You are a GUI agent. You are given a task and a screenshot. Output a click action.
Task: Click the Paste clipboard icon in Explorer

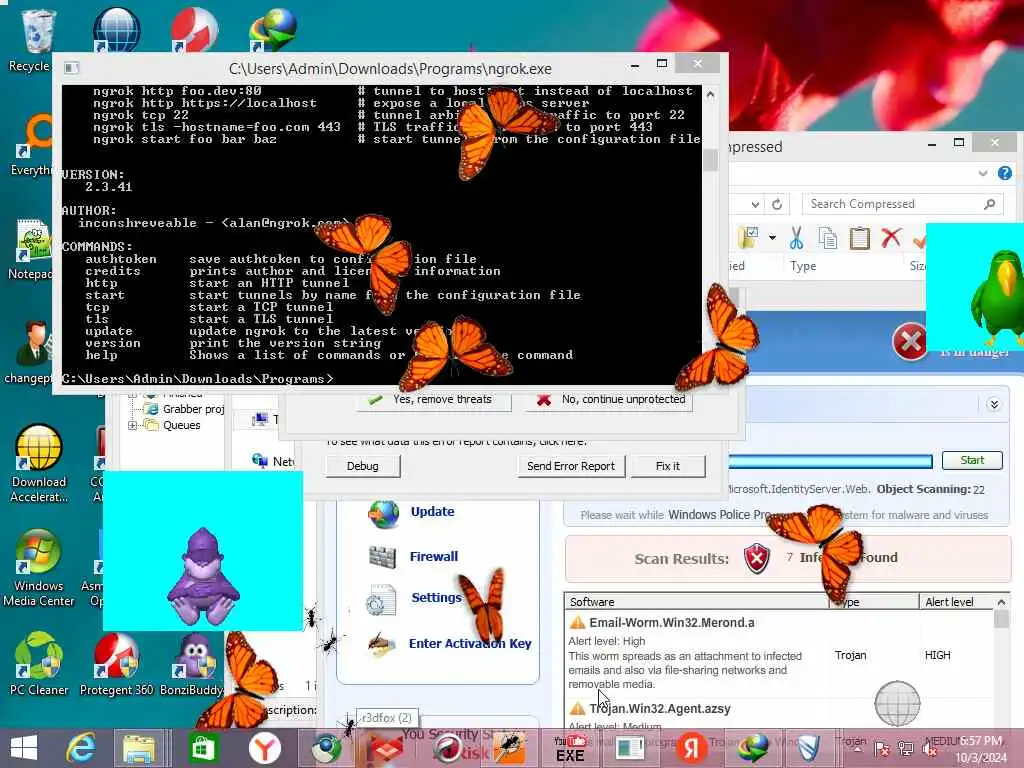859,238
